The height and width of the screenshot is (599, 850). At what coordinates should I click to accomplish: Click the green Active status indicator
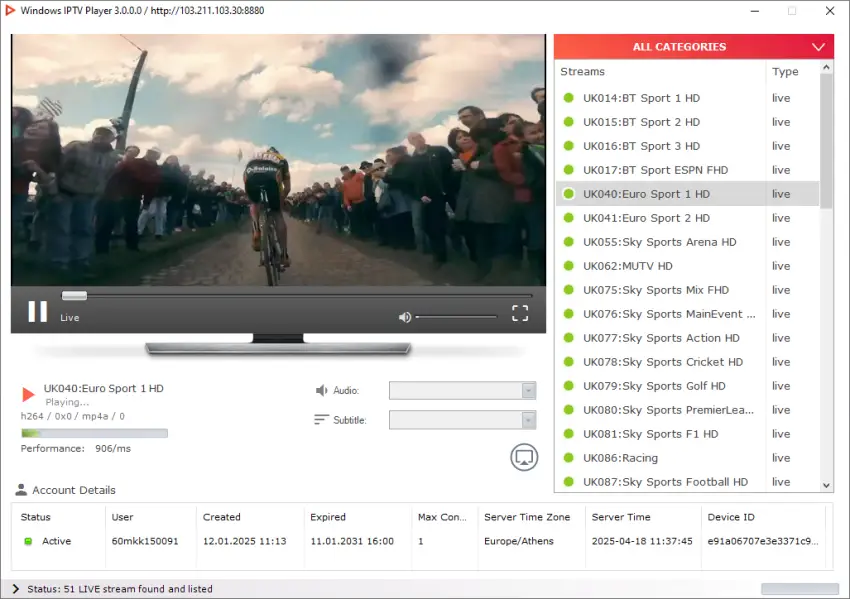(x=28, y=541)
